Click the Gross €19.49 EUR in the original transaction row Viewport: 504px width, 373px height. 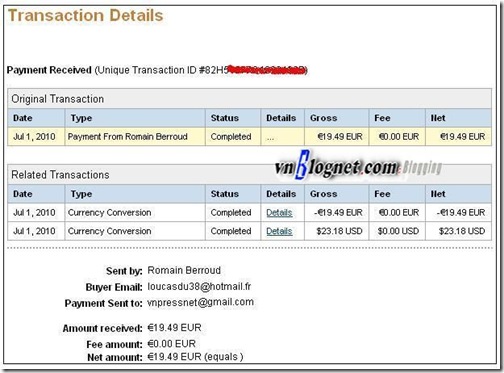click(x=340, y=137)
